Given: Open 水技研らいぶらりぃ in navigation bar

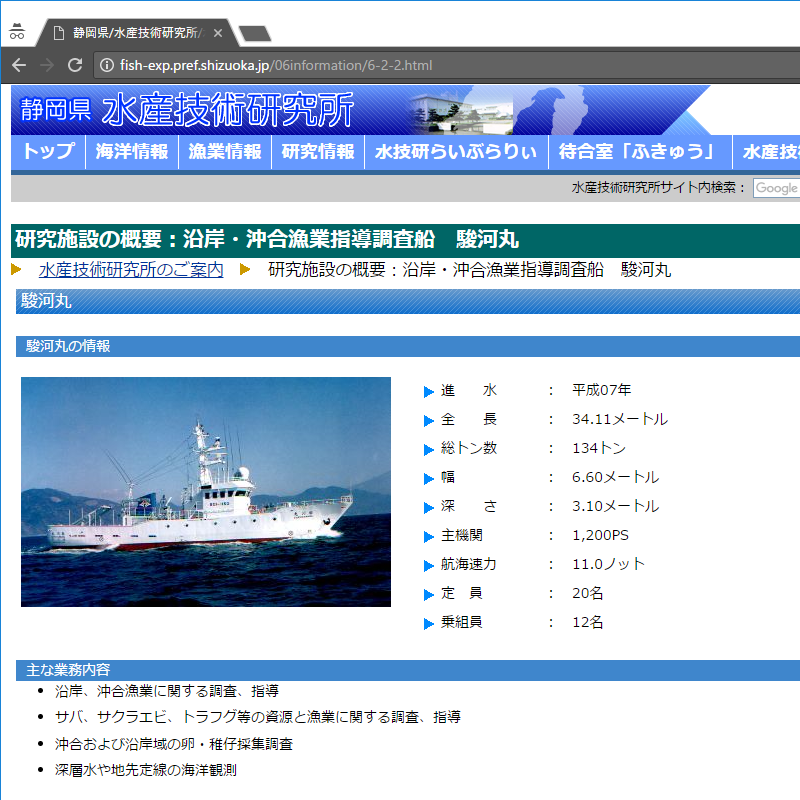Looking at the screenshot, I should (456, 152).
